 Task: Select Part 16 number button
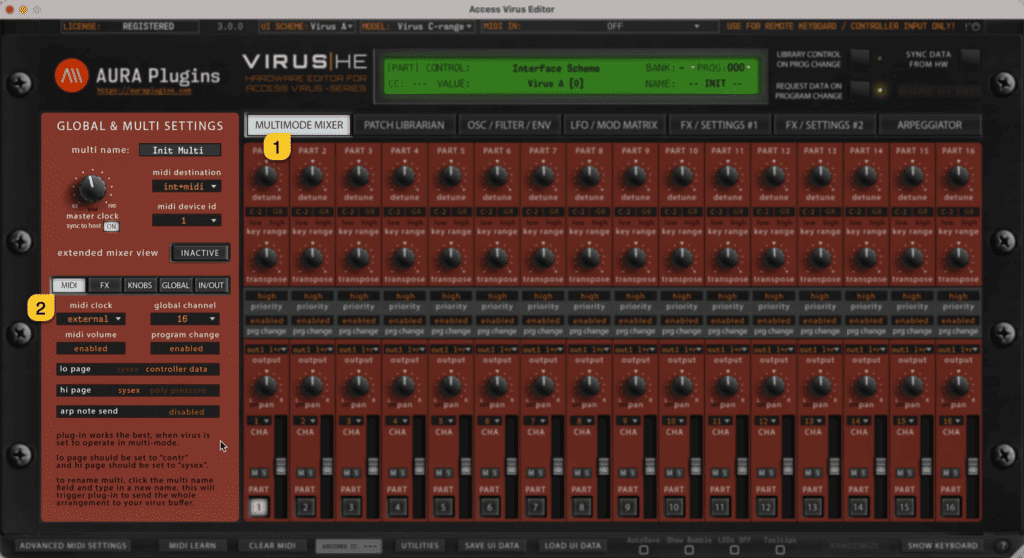tap(951, 506)
